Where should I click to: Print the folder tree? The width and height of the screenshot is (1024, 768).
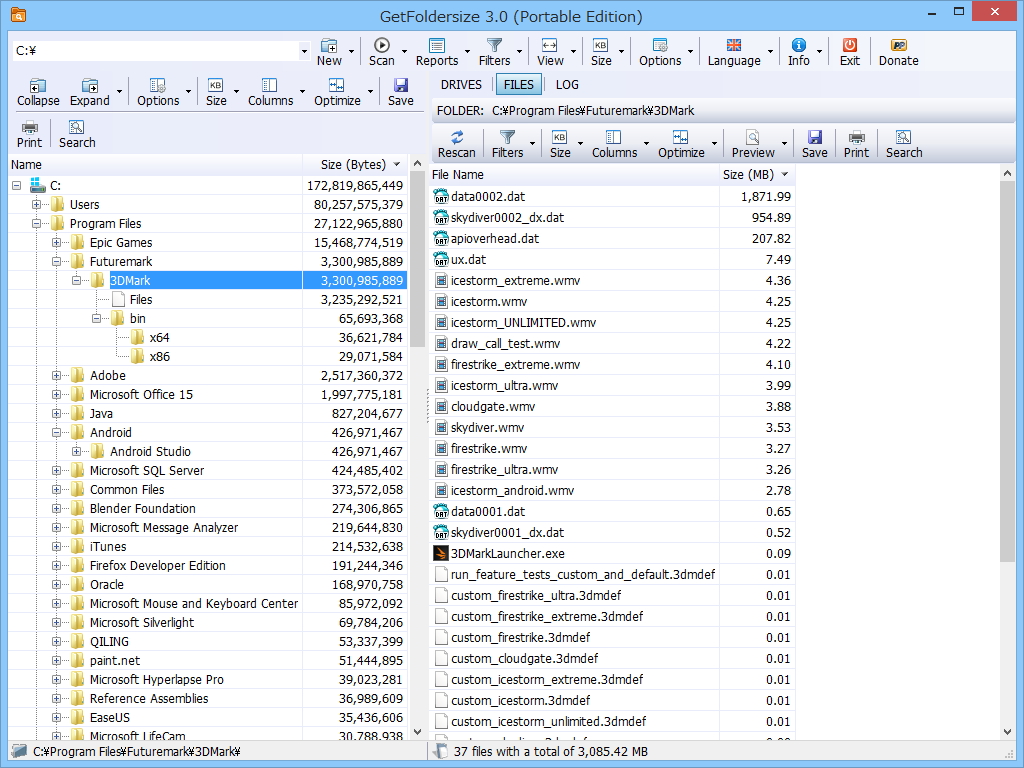point(29,134)
